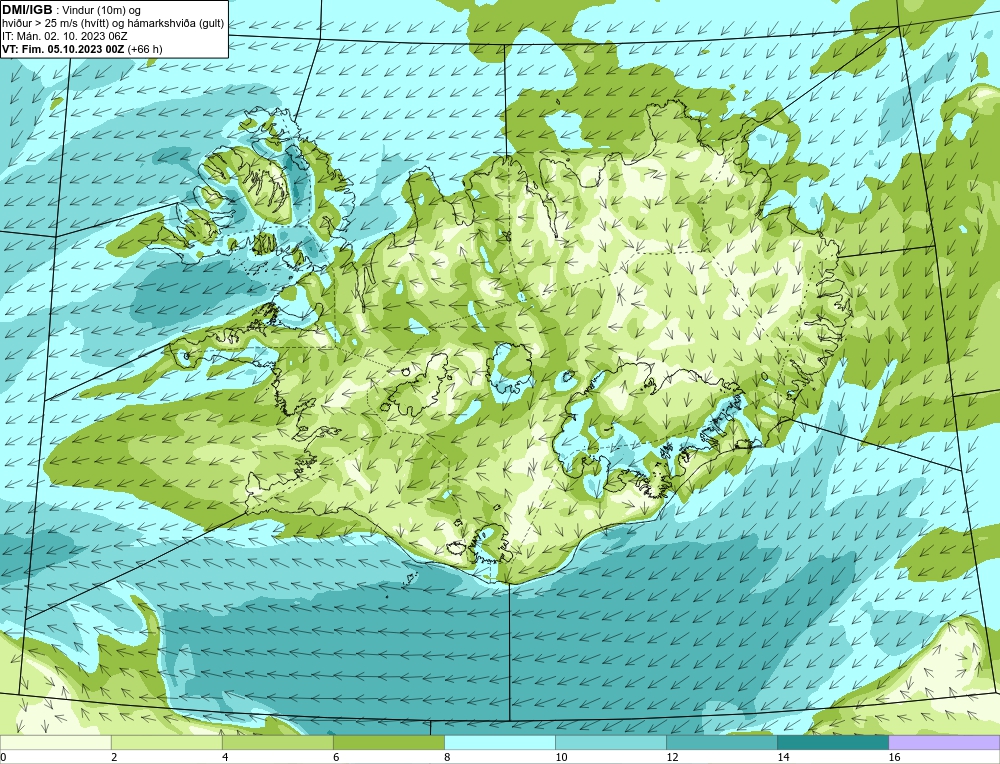Click the 4–6 m/s legend color swatch
Image resolution: width=1000 pixels, height=764 pixels.
277,742
